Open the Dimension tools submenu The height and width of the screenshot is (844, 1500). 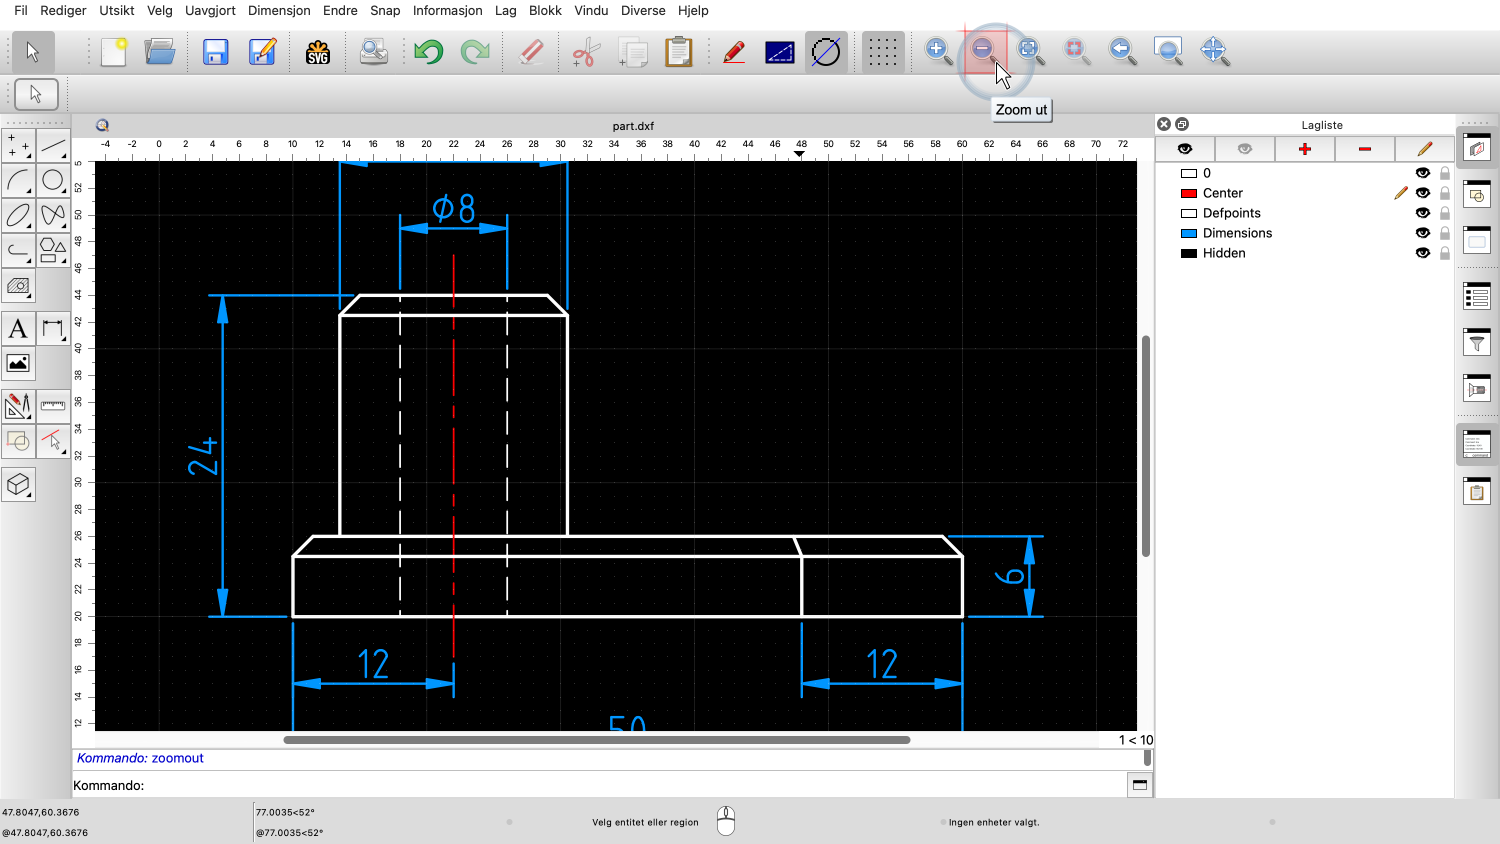(53, 329)
